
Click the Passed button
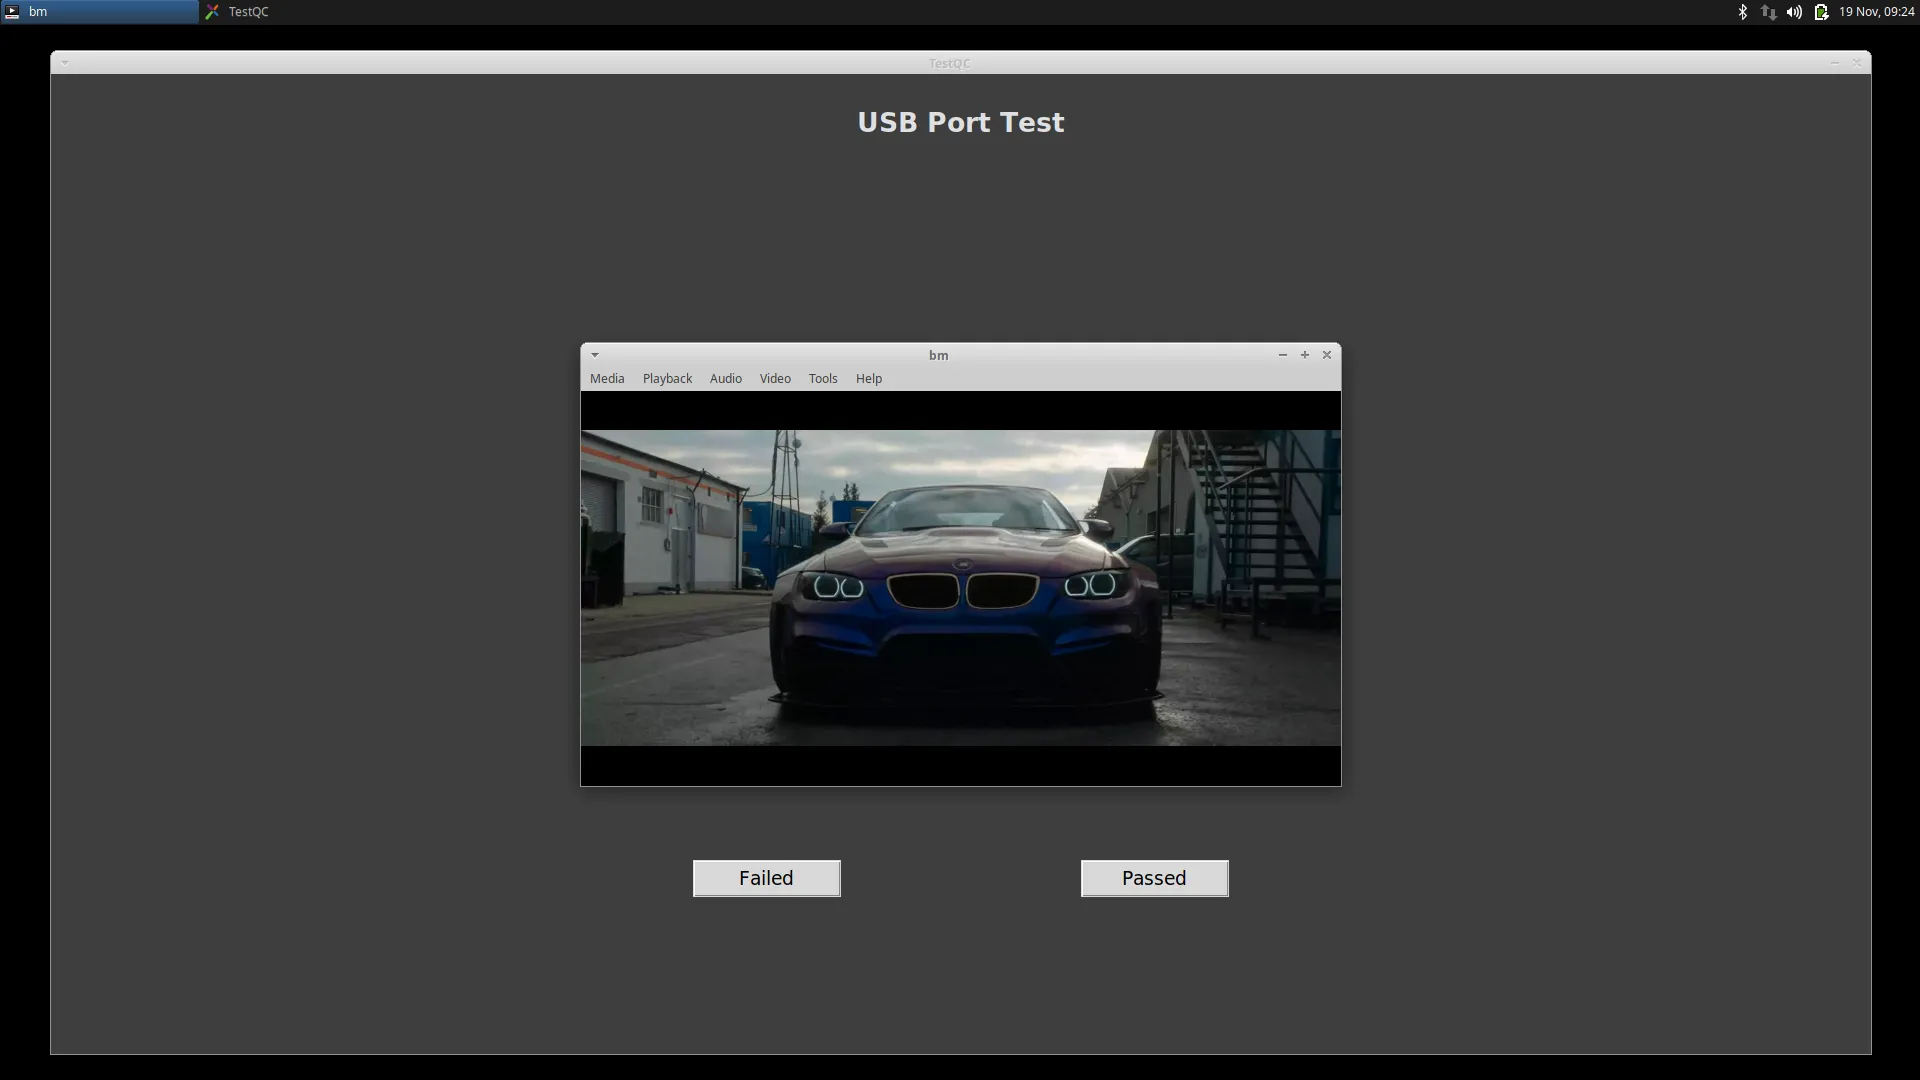pos(1154,878)
